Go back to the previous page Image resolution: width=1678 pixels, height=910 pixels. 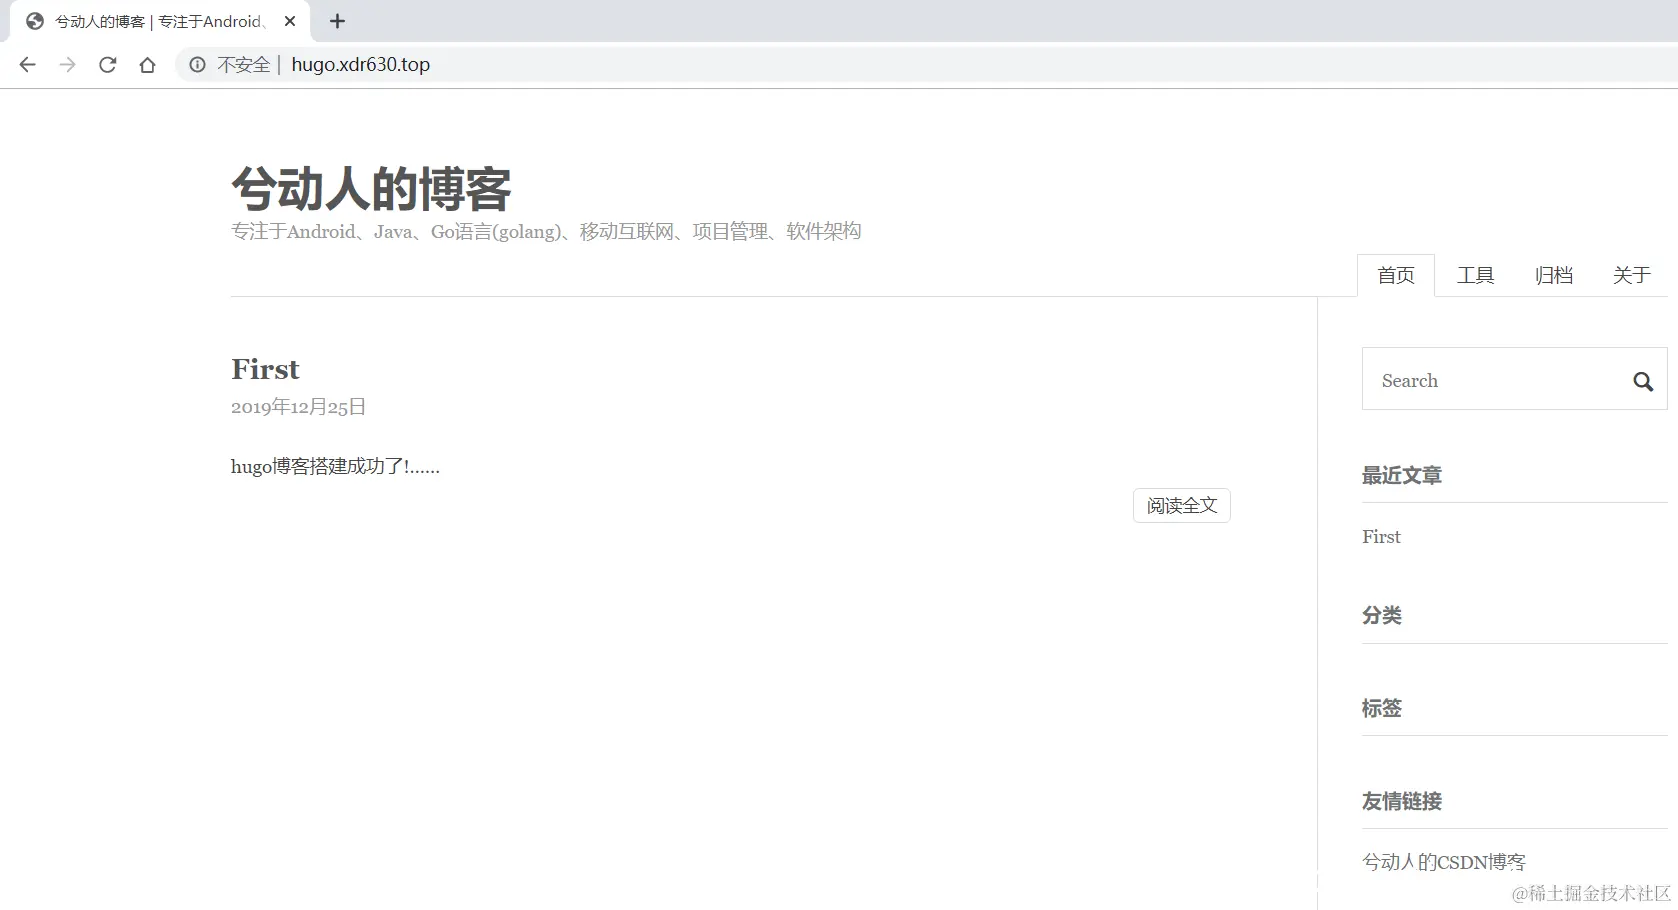pyautogui.click(x=27, y=64)
